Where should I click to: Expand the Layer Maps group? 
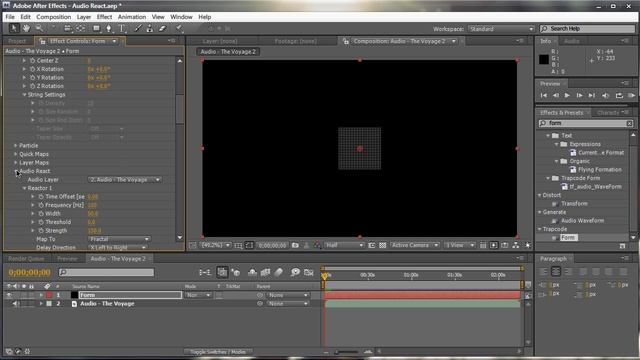coord(16,162)
